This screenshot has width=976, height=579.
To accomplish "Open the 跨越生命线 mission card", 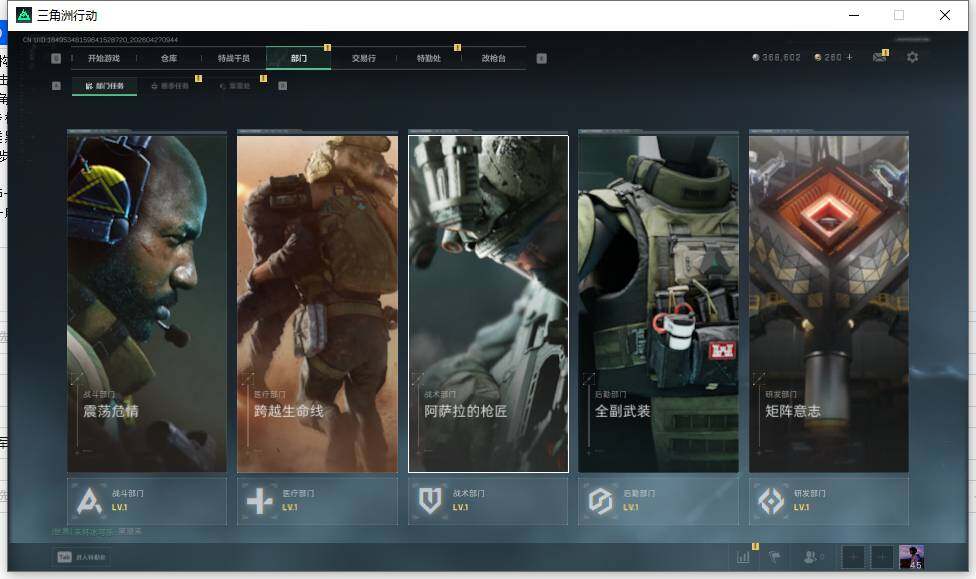I will [317, 304].
